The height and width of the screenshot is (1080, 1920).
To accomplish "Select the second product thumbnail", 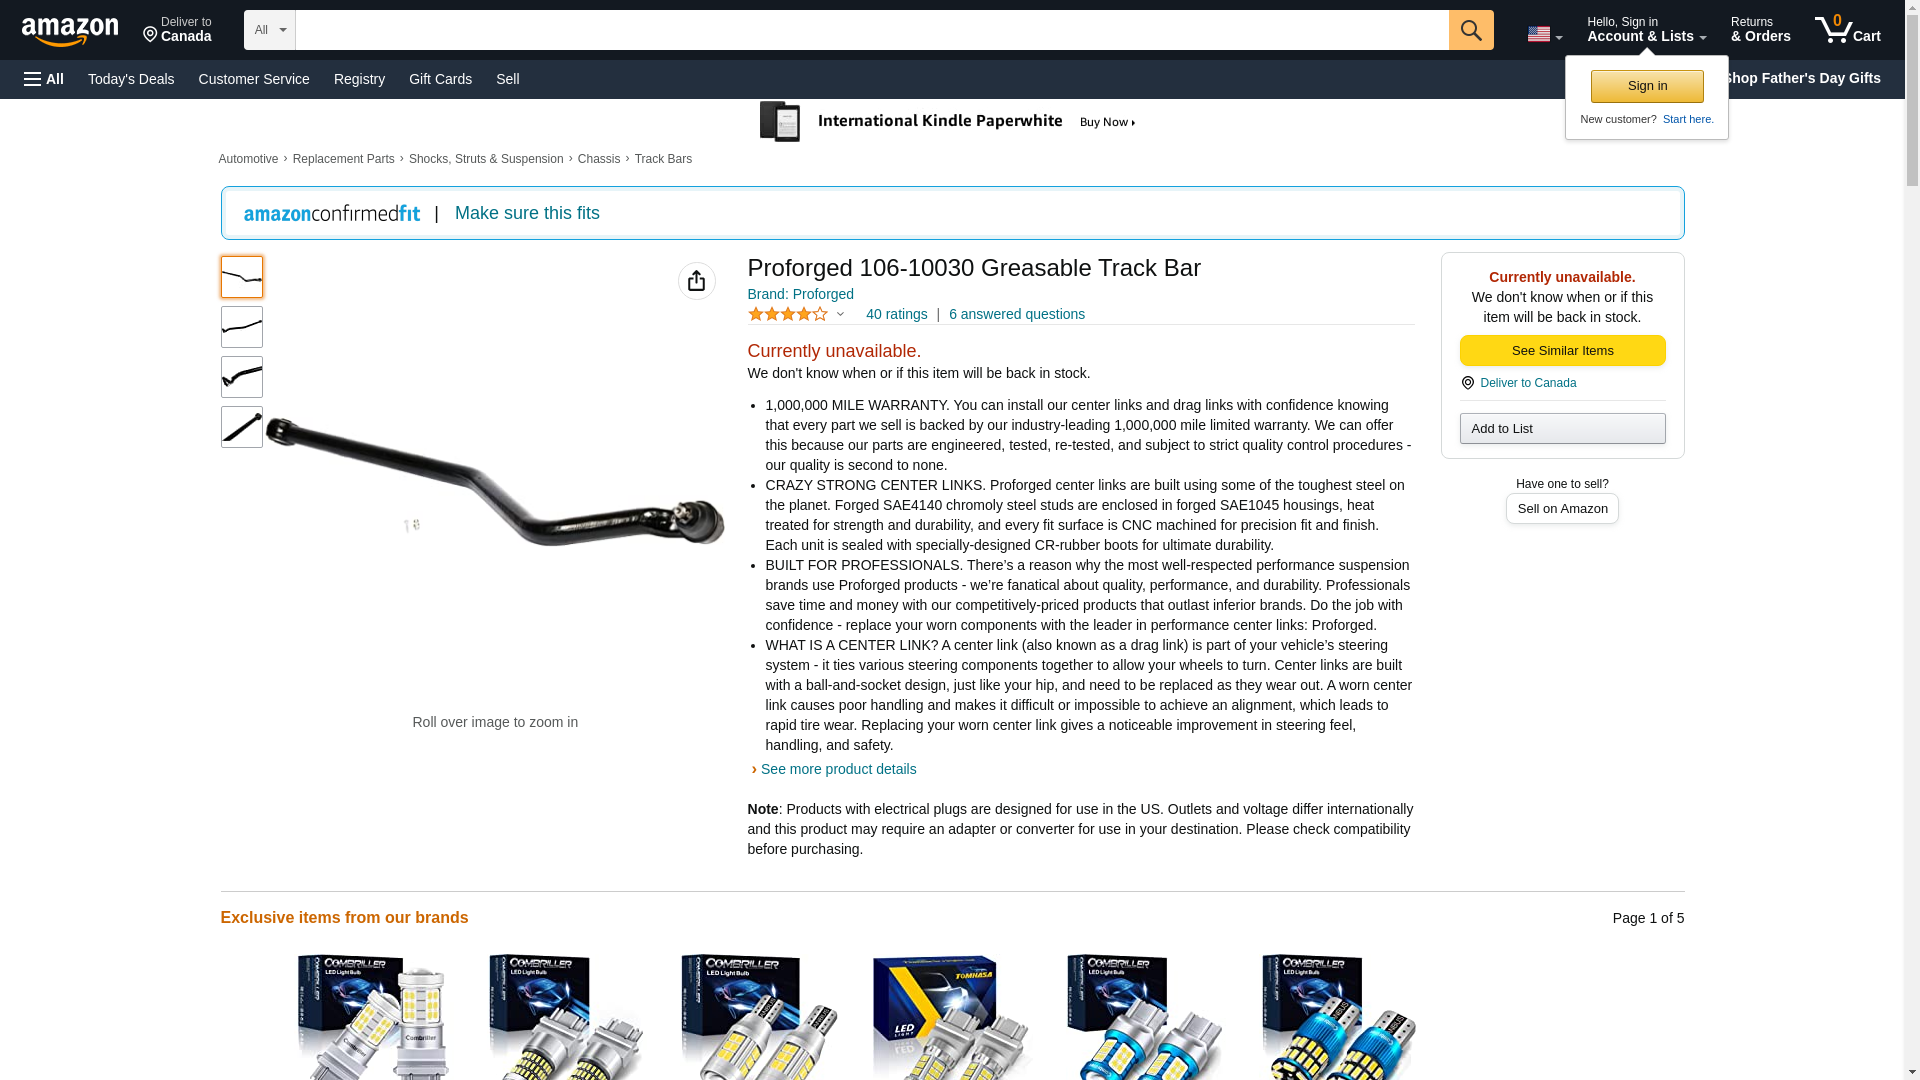I will pyautogui.click(x=242, y=327).
